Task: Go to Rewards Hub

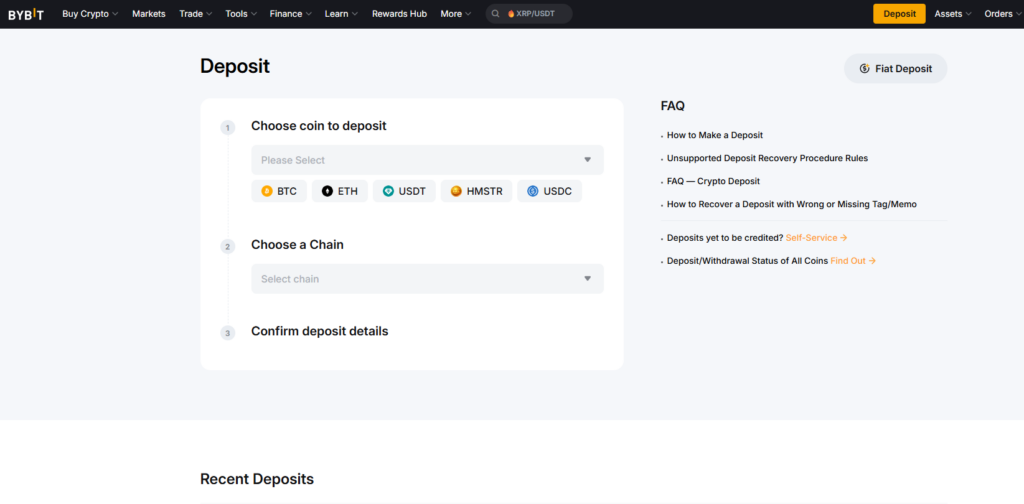Action: click(399, 14)
